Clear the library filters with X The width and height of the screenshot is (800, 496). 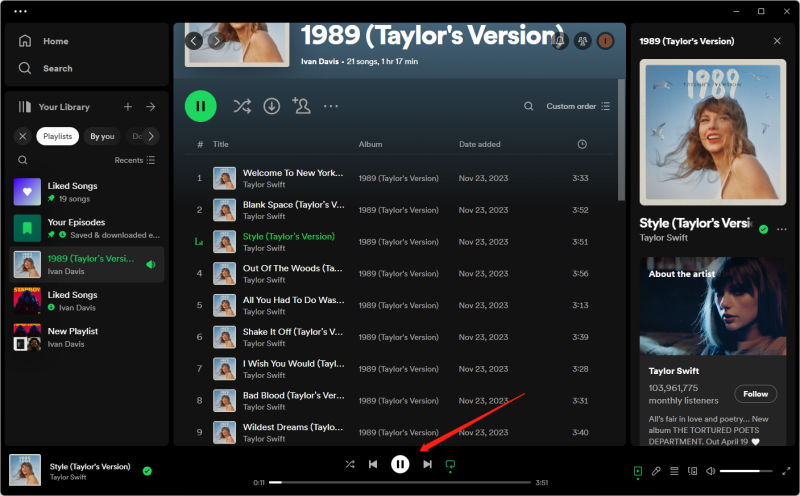(x=22, y=136)
